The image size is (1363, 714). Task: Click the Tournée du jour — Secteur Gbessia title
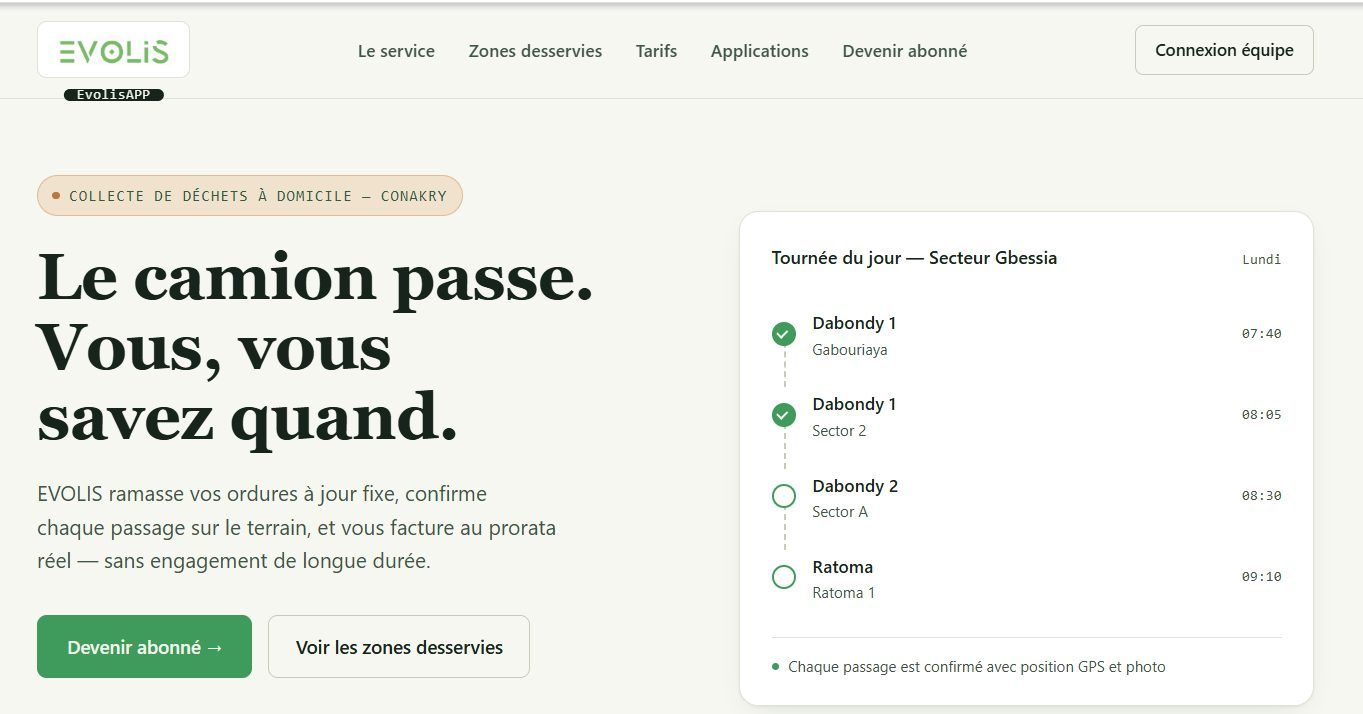pos(914,258)
